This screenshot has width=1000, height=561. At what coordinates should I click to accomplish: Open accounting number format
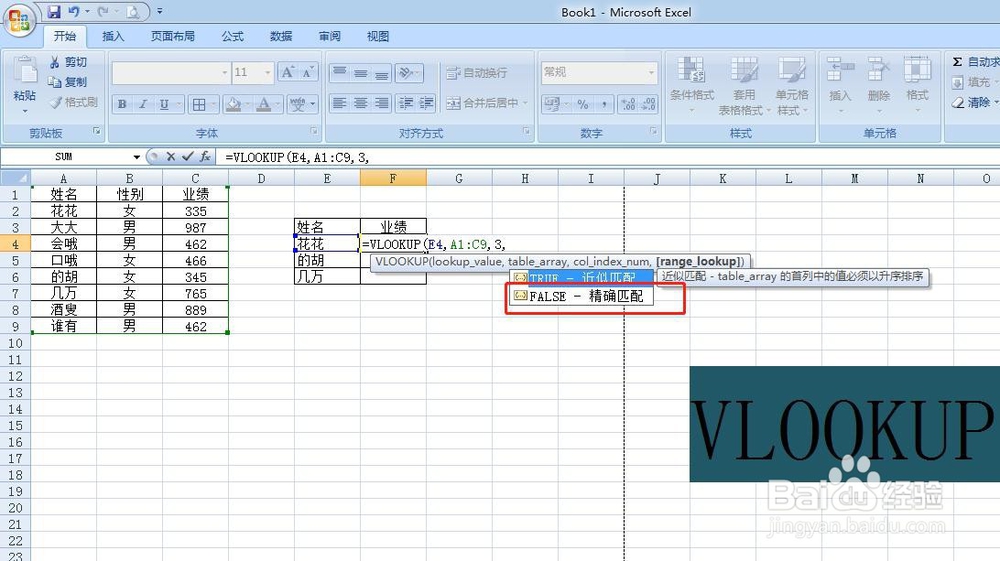pos(552,103)
